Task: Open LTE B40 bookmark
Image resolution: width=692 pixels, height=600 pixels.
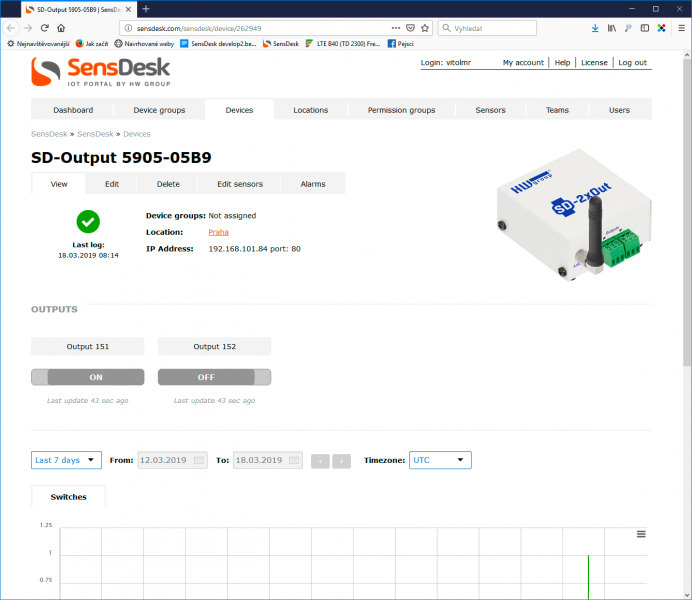Action: point(343,44)
